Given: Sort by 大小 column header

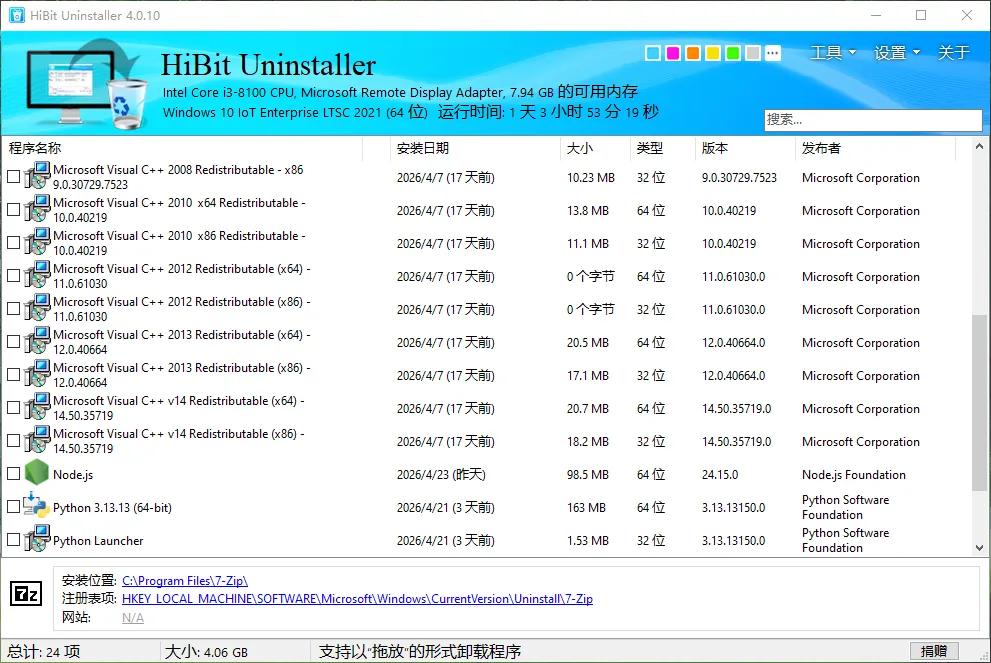Looking at the screenshot, I should (595, 148).
